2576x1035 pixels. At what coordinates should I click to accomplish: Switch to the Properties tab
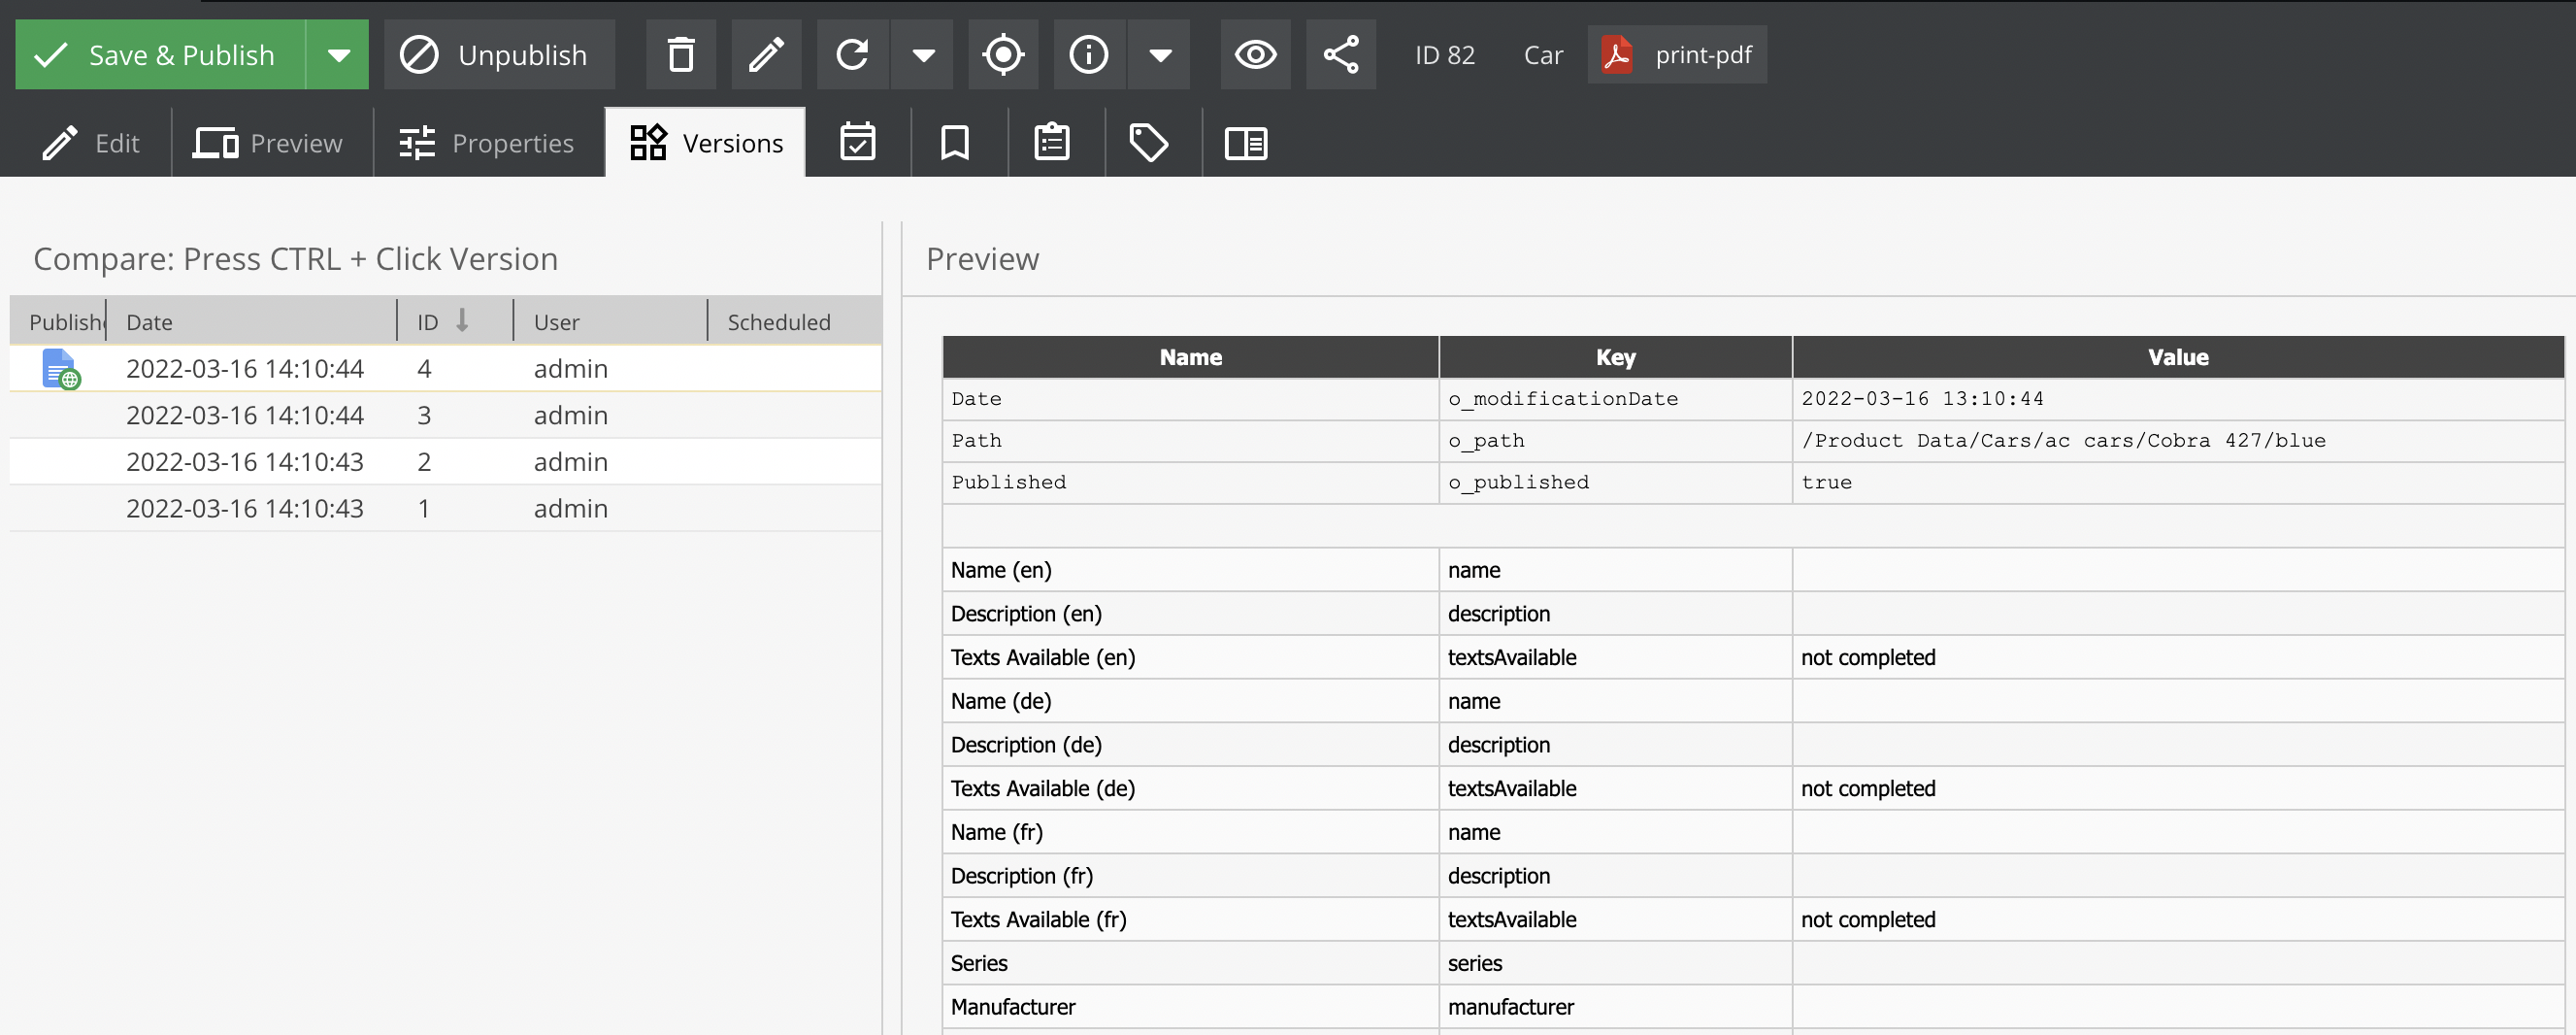pyautogui.click(x=487, y=143)
